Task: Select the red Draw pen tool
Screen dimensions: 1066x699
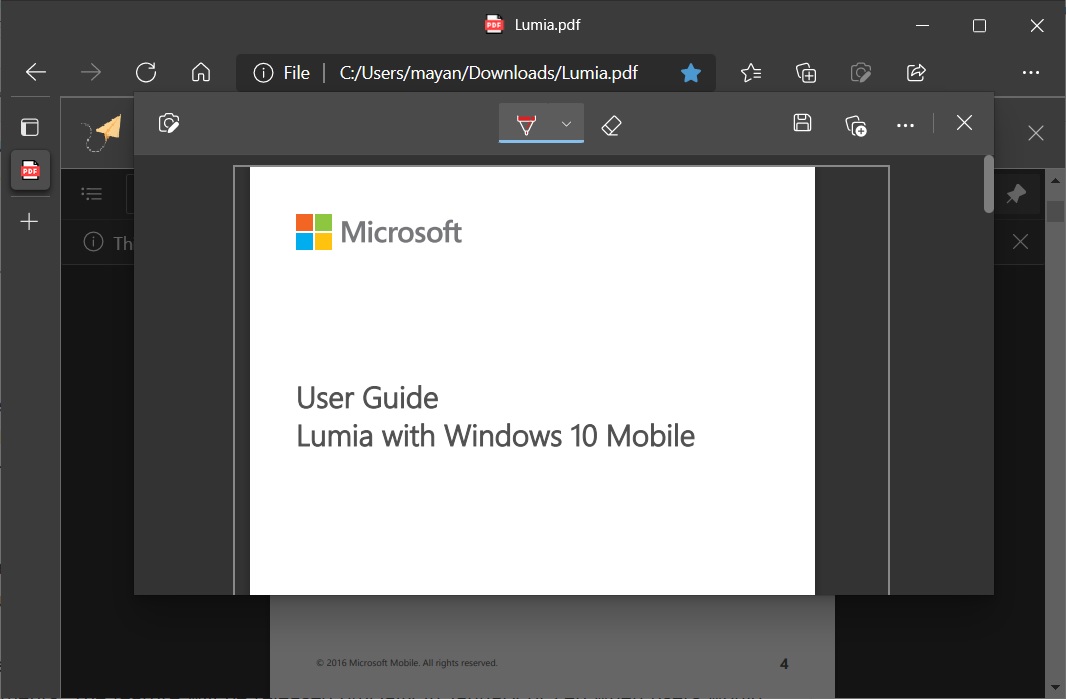Action: (x=526, y=124)
